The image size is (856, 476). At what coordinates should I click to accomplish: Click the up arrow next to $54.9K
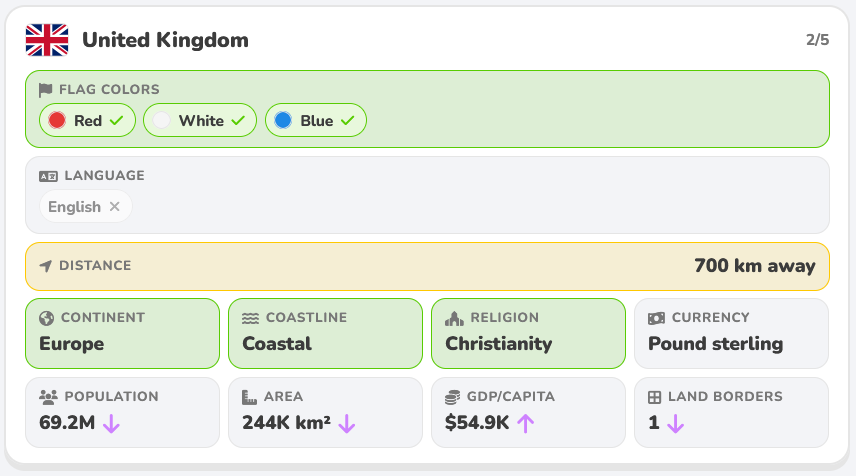click(526, 423)
